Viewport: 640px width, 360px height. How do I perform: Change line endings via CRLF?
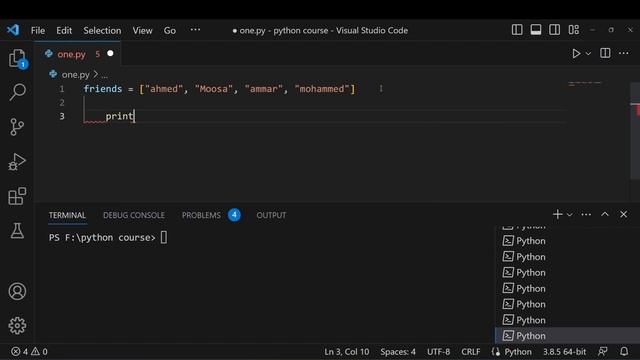point(471,352)
